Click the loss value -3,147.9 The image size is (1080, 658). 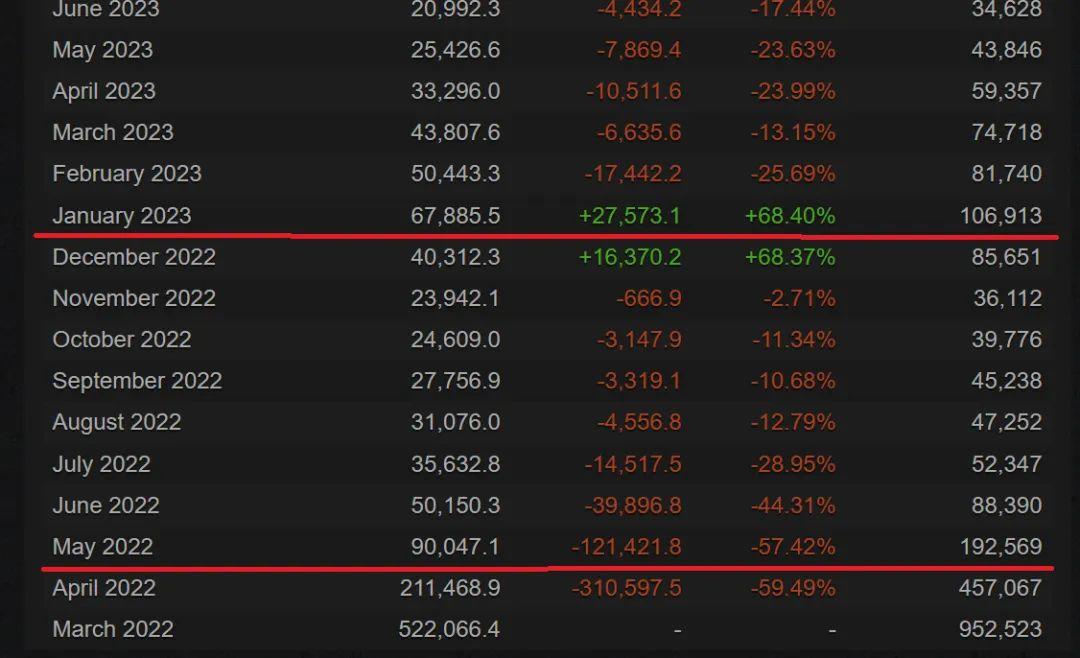click(638, 340)
